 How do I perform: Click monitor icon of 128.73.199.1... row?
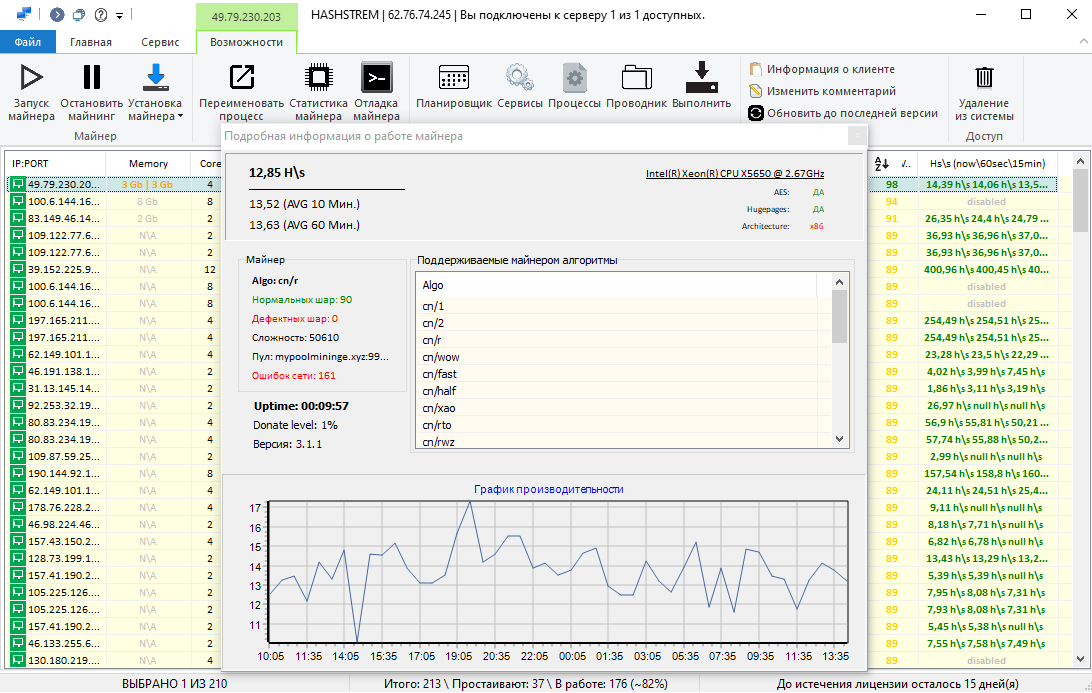[18, 559]
